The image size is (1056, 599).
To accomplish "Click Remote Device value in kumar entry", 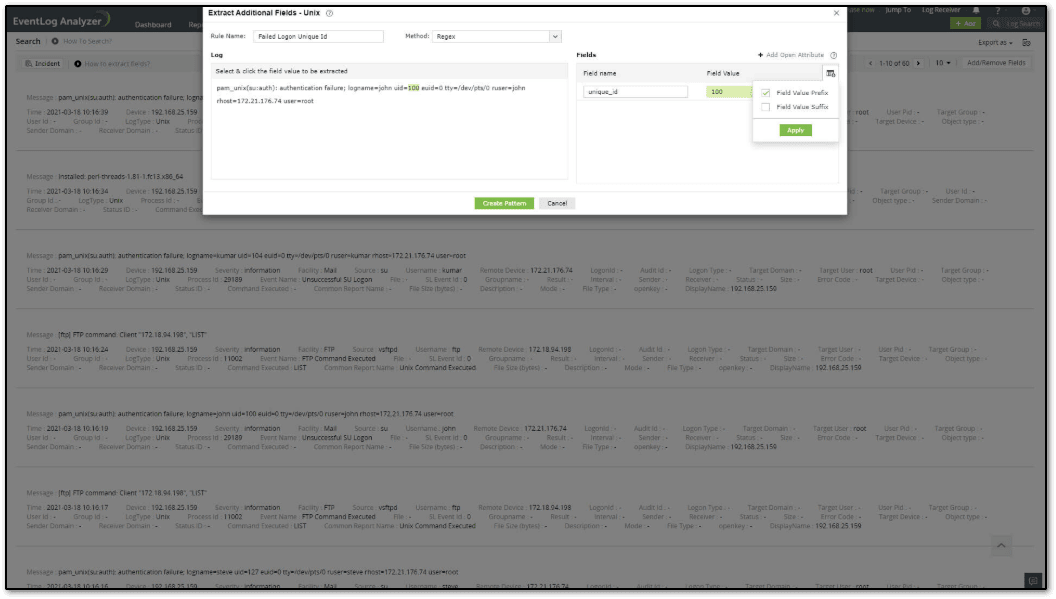I will (x=551, y=271).
